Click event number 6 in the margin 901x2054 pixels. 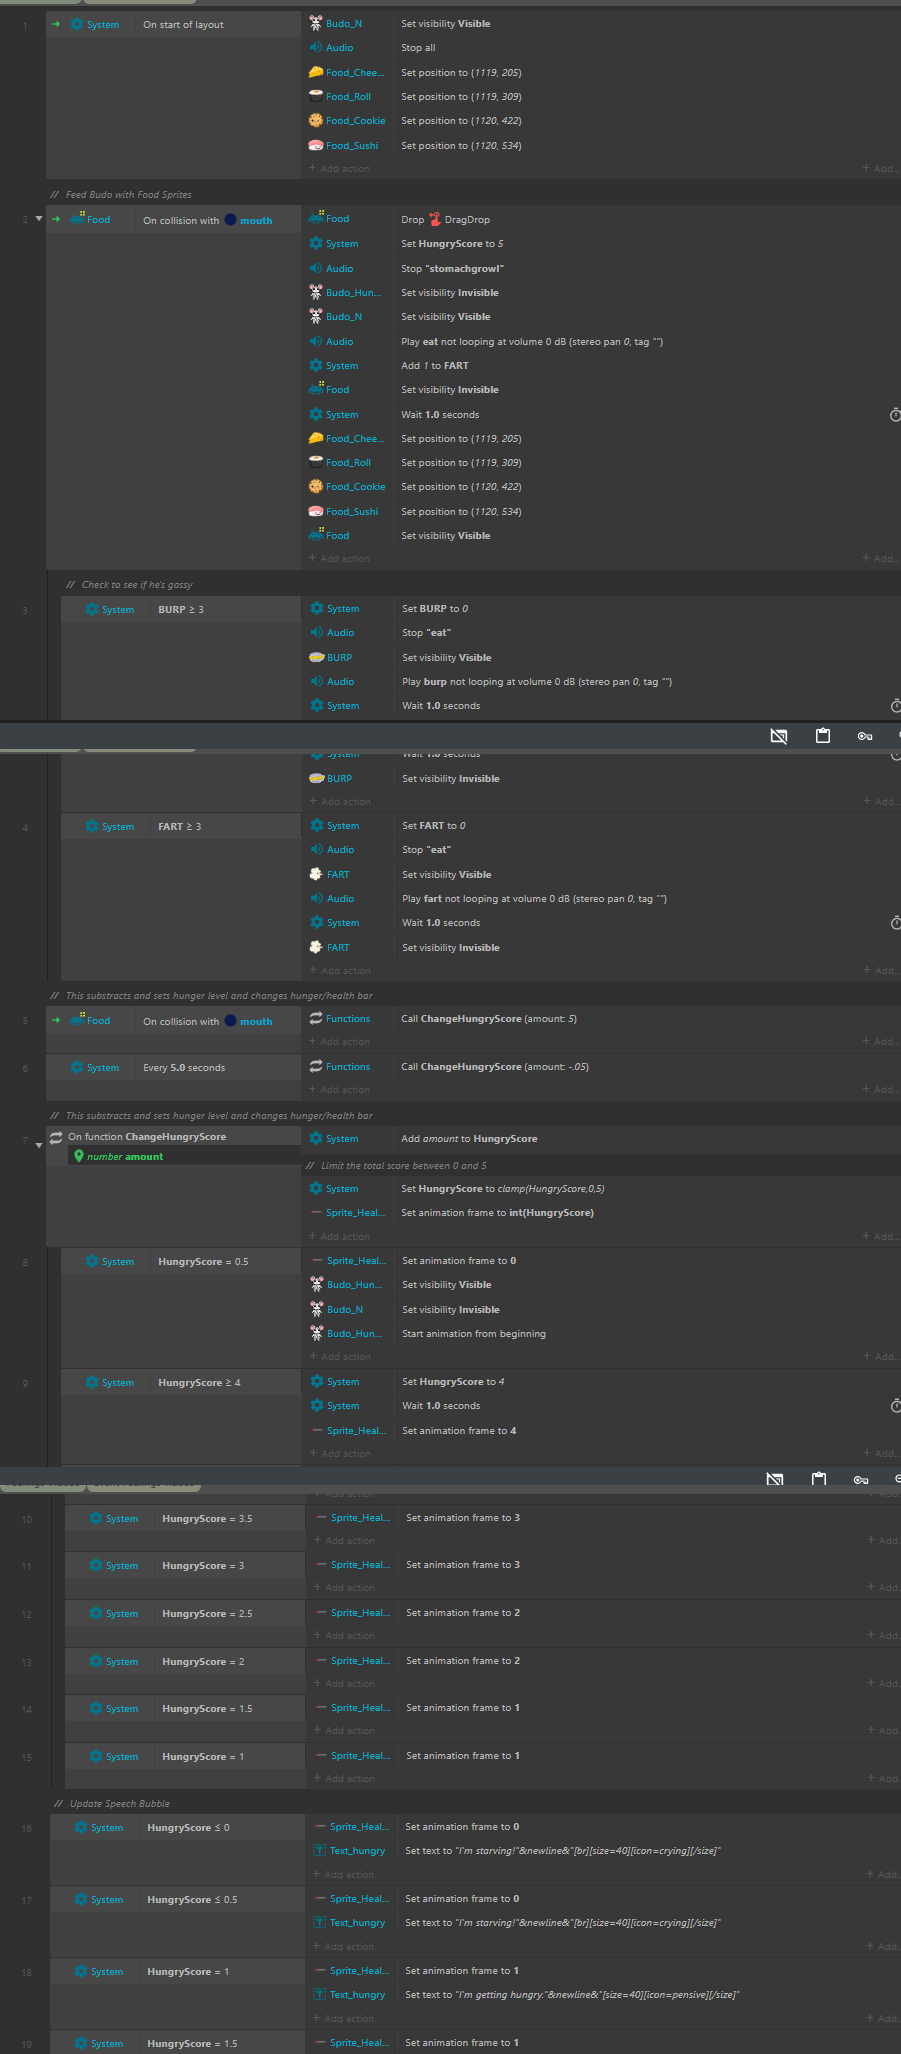tap(25, 1068)
